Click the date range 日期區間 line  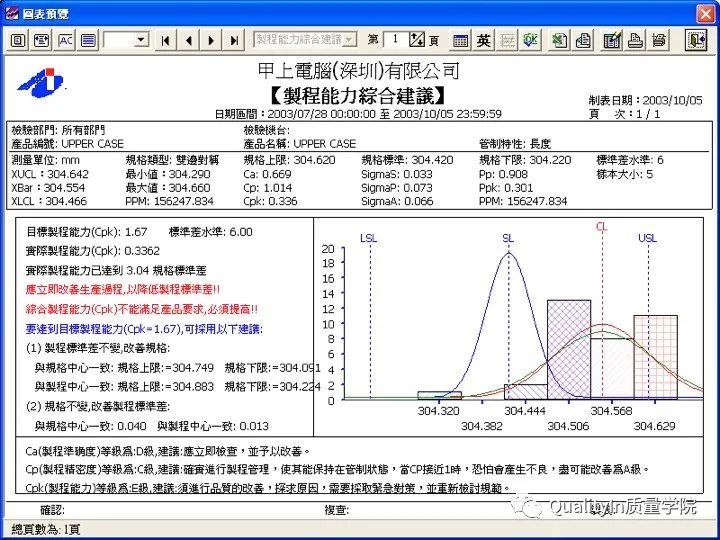click(358, 113)
